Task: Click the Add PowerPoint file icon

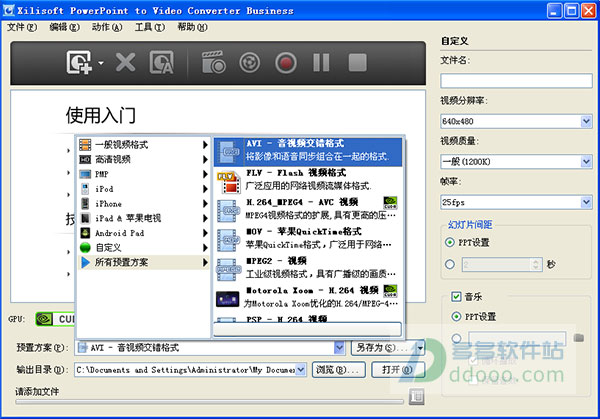Action: click(79, 62)
